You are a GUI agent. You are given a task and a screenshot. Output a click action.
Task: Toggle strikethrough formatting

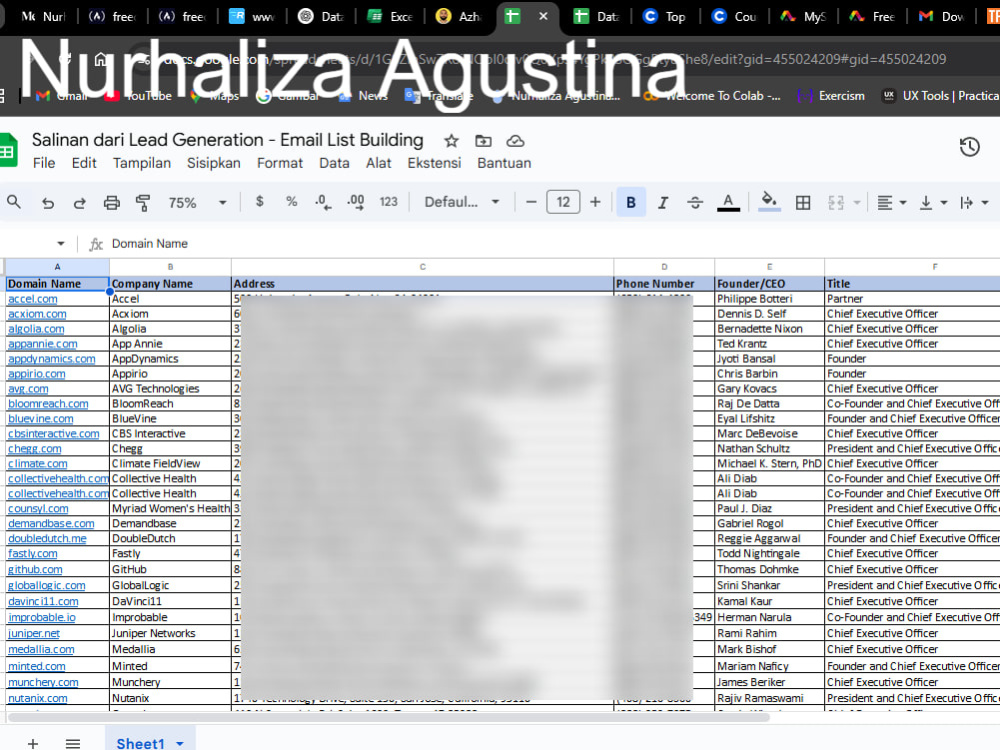(x=695, y=202)
